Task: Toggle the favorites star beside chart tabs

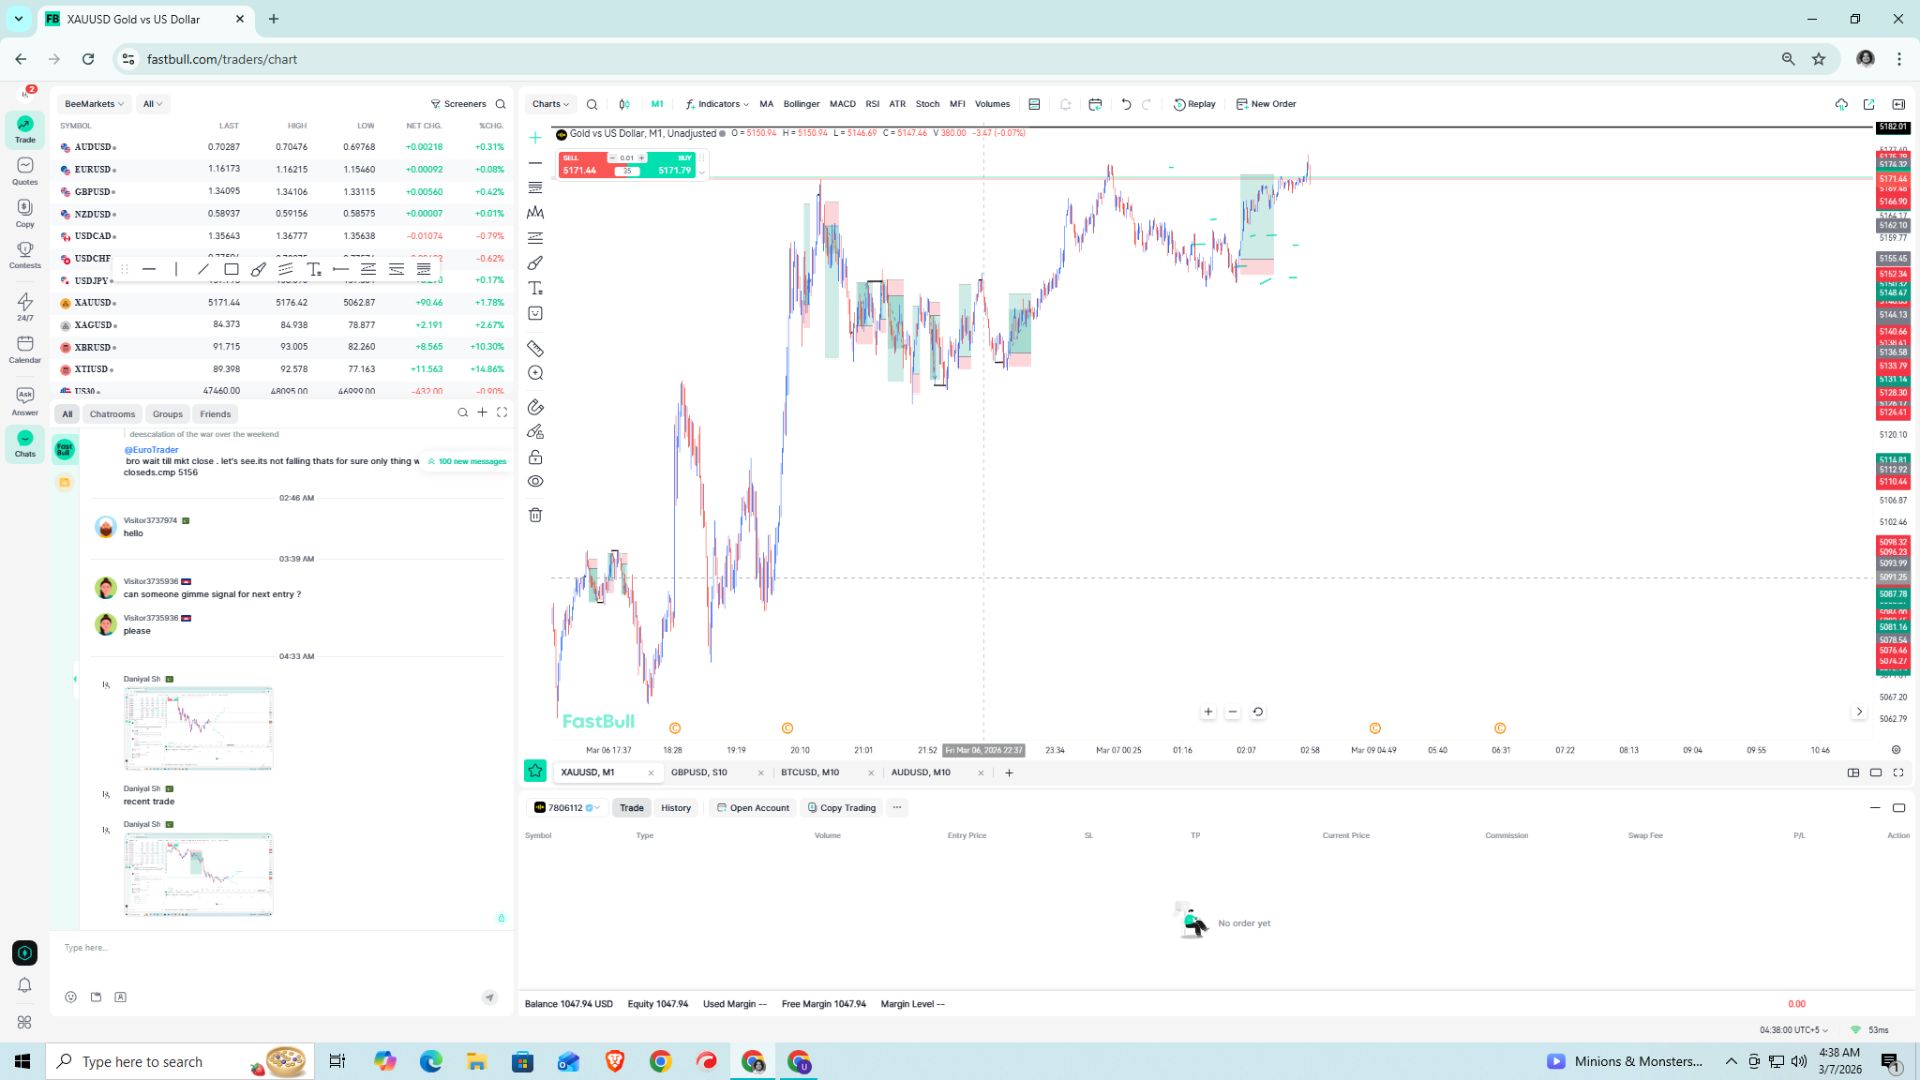Action: pos(535,771)
